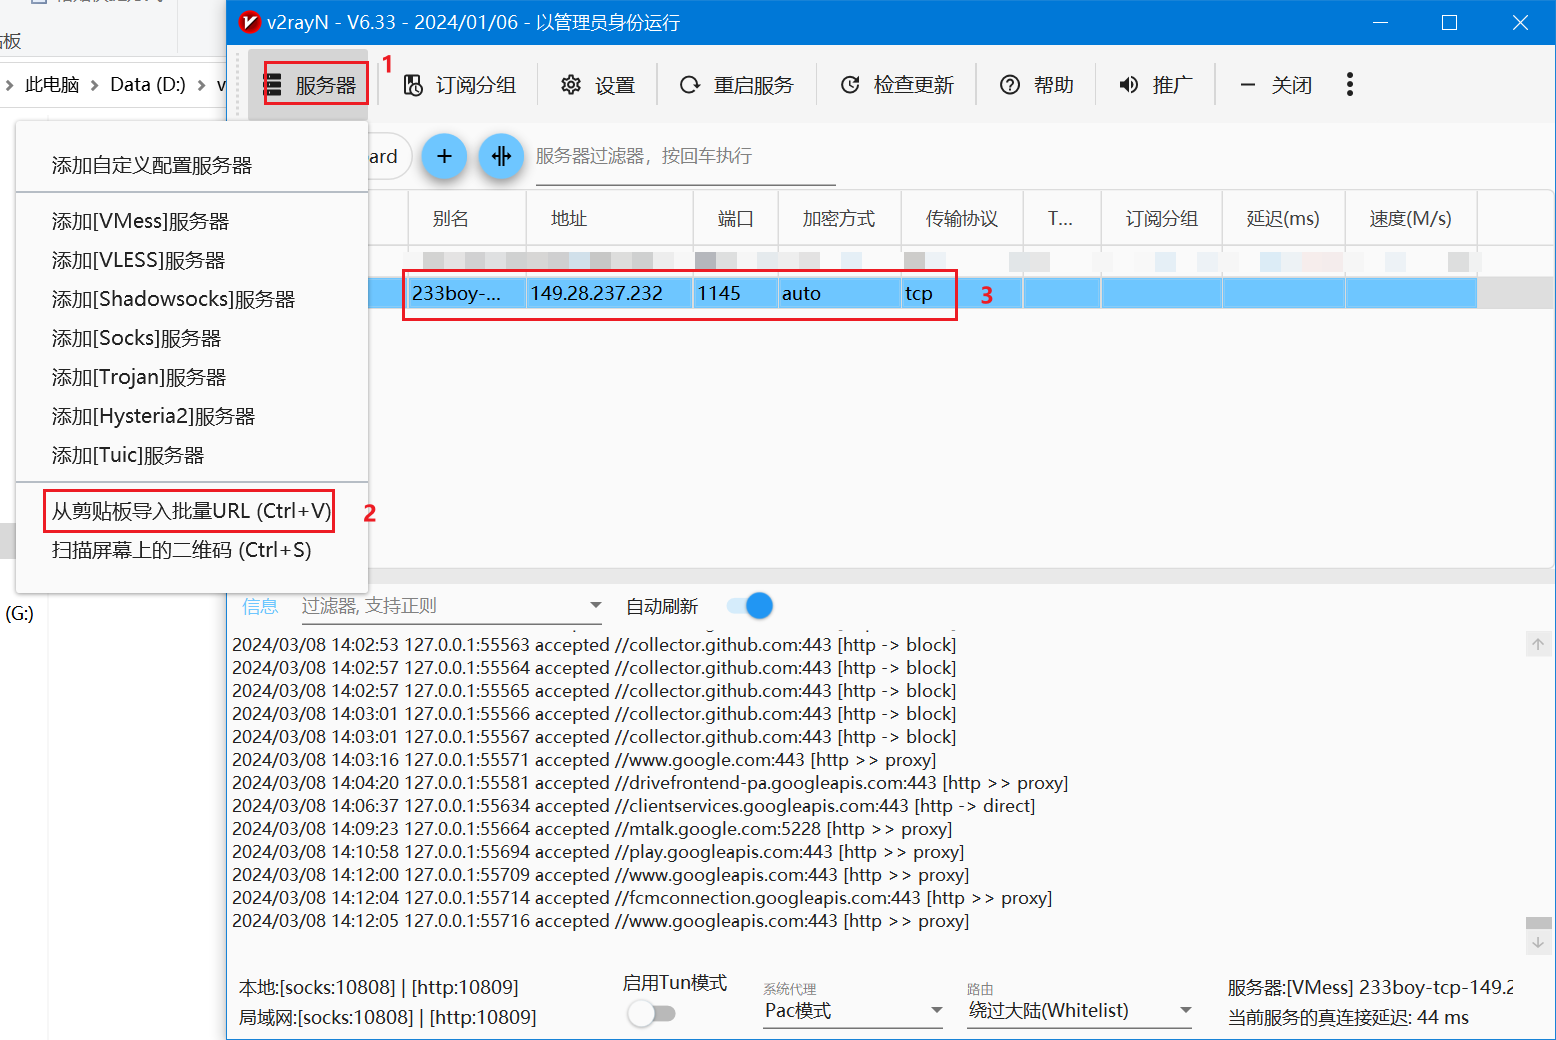Sort by the 加密方式 column header
Screen dimensions: 1556x1040
click(x=839, y=218)
